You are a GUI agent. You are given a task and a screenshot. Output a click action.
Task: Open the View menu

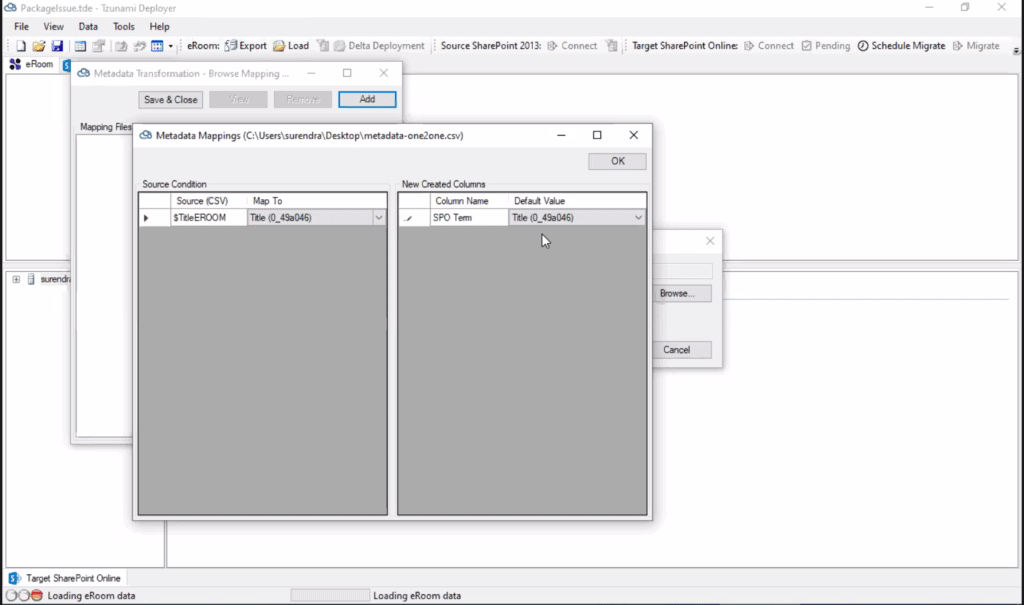pyautogui.click(x=54, y=27)
